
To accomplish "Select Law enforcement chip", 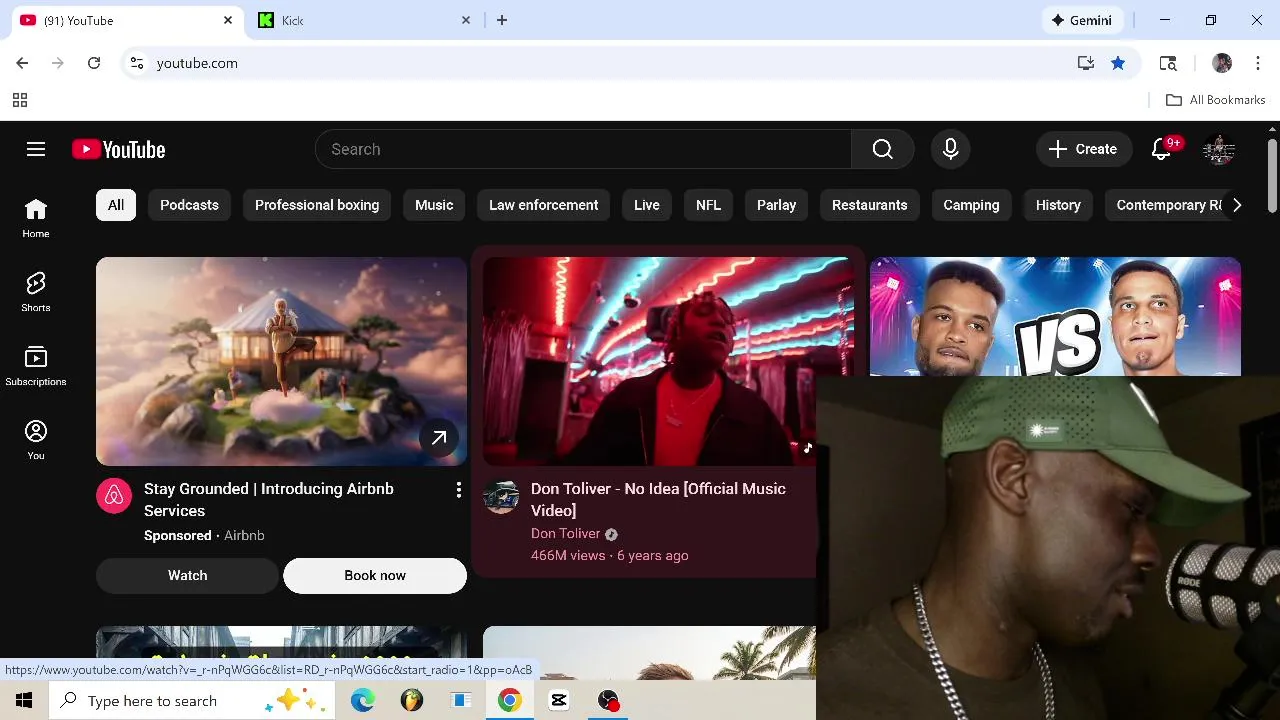I will tap(544, 205).
